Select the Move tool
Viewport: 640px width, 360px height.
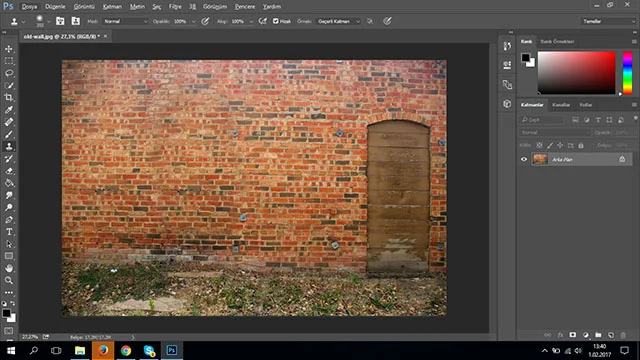(x=9, y=49)
